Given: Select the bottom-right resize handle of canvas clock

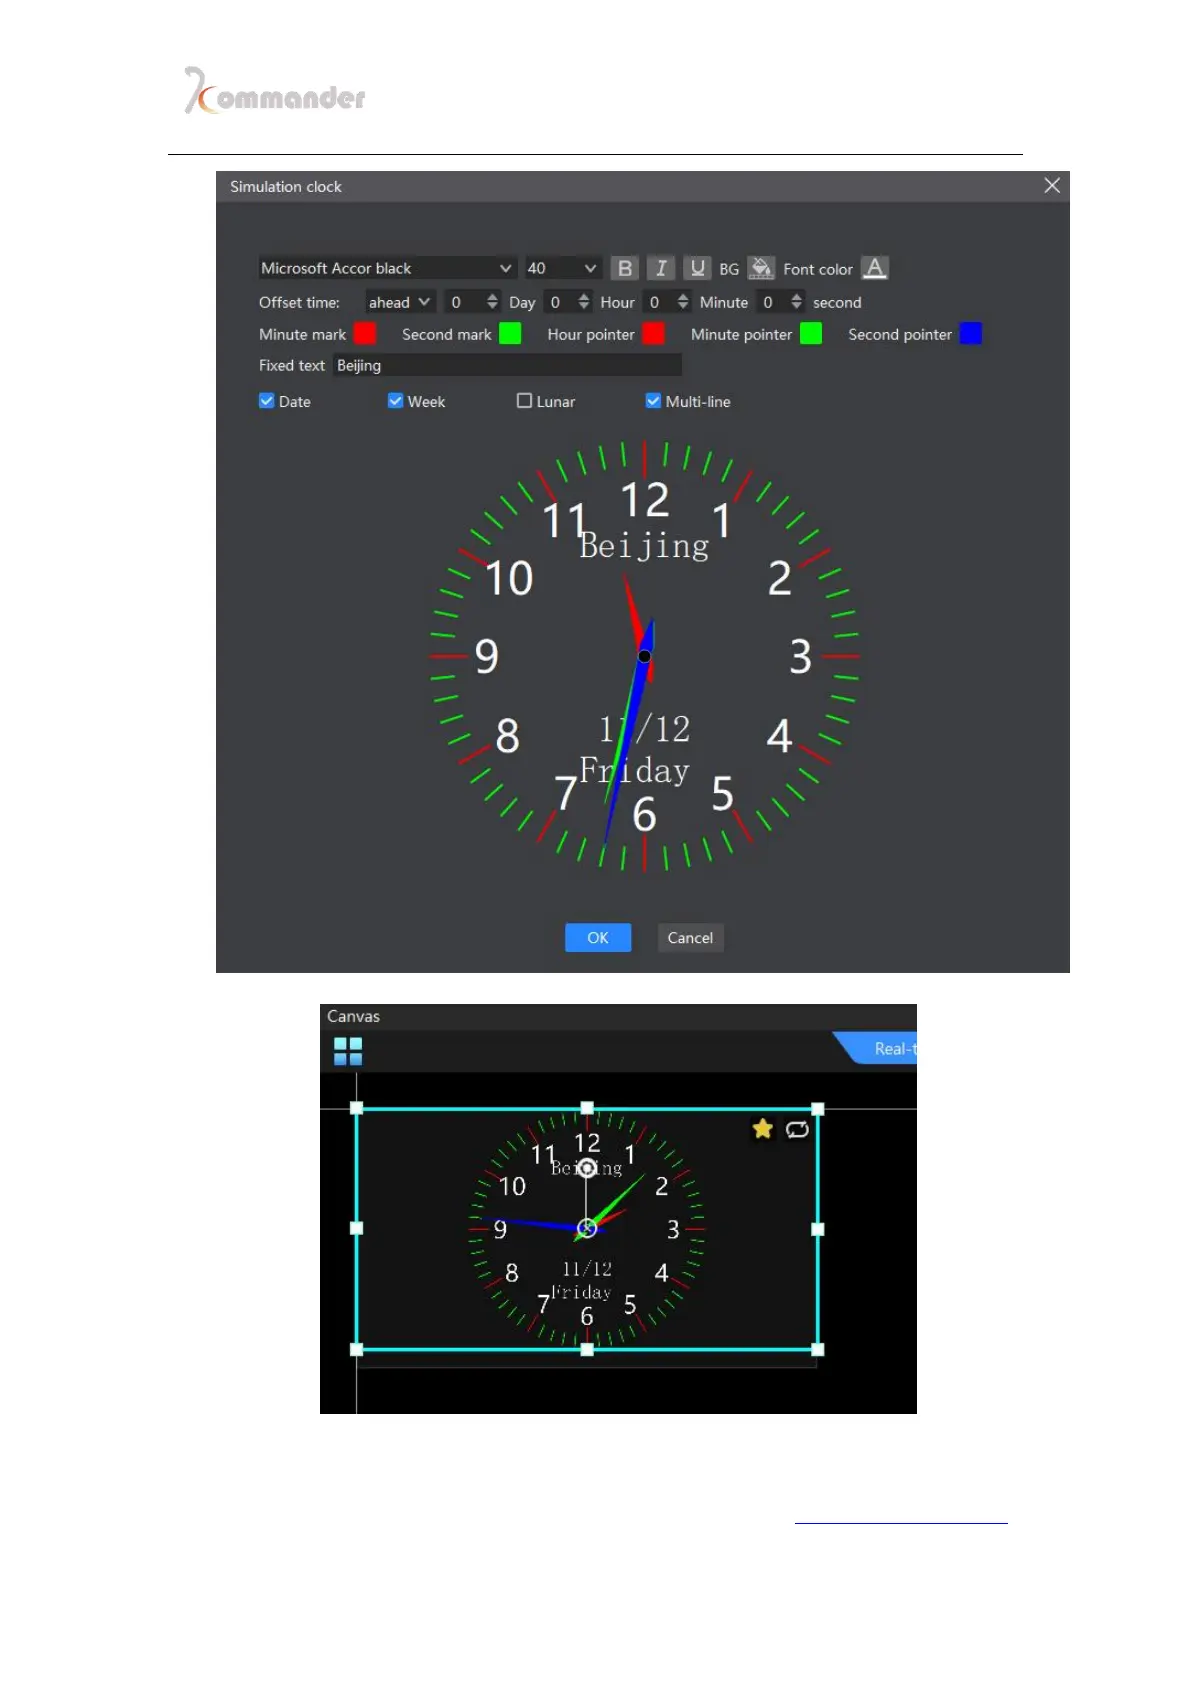Looking at the screenshot, I should pos(818,1349).
